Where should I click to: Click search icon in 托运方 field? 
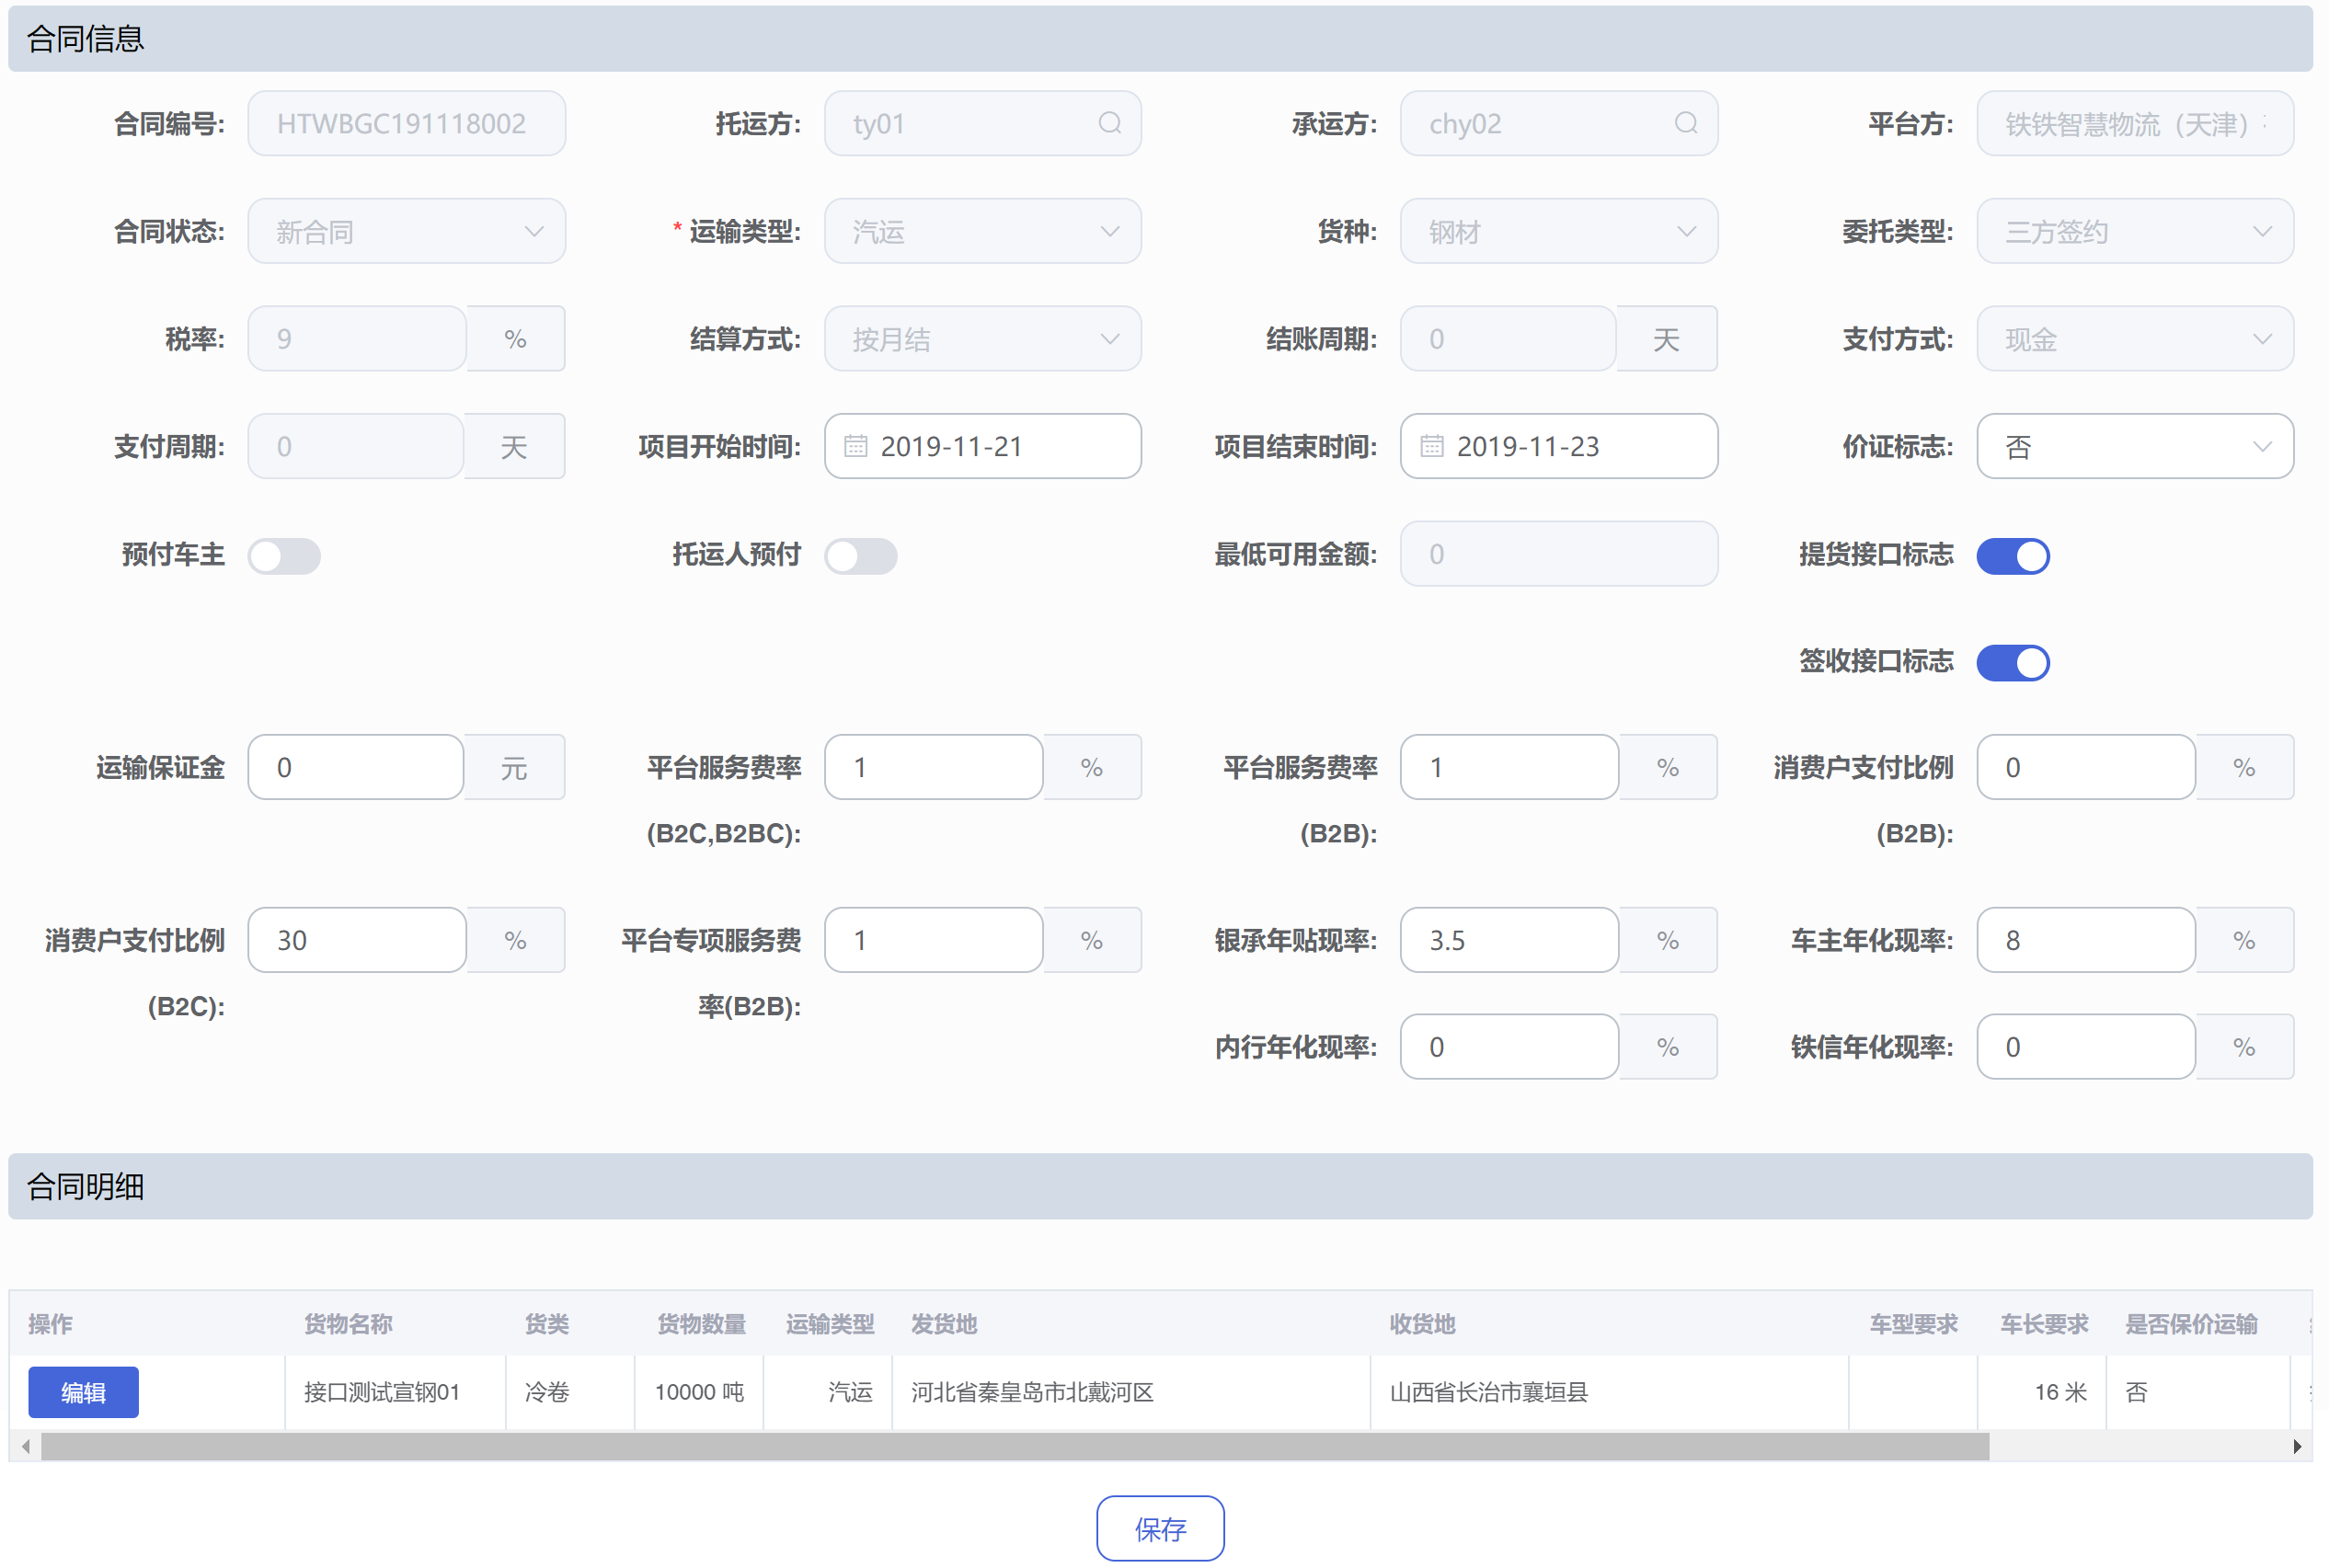pos(1109,123)
